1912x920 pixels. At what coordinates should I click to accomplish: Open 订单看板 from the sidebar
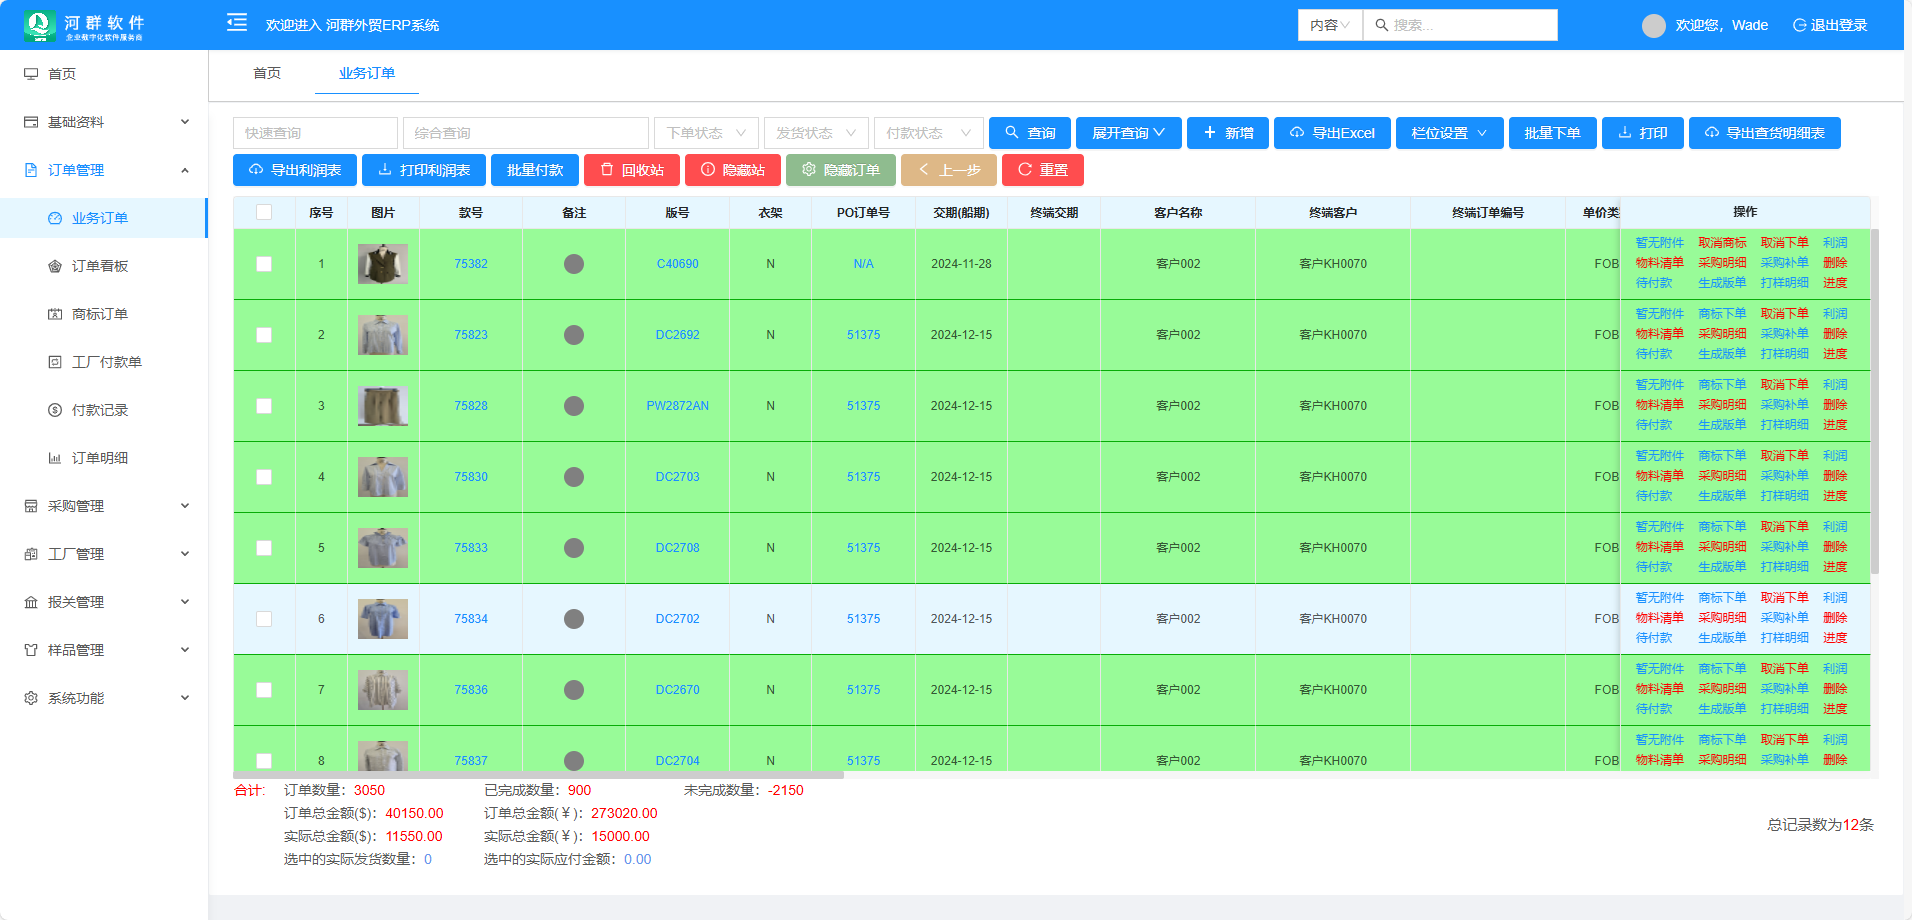(100, 266)
